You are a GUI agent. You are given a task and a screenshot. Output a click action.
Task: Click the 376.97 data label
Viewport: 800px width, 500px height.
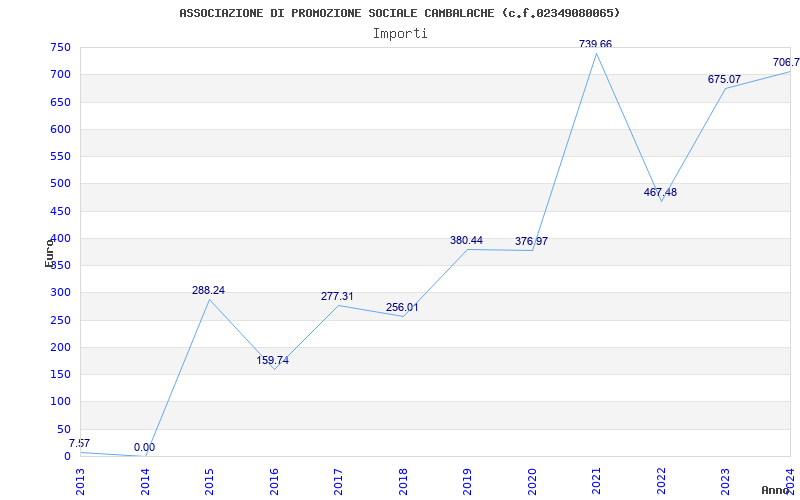(x=531, y=241)
